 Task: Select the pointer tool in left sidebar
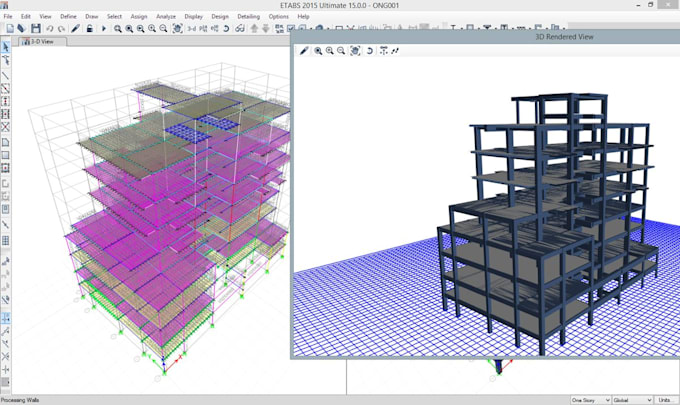pyautogui.click(x=7, y=46)
